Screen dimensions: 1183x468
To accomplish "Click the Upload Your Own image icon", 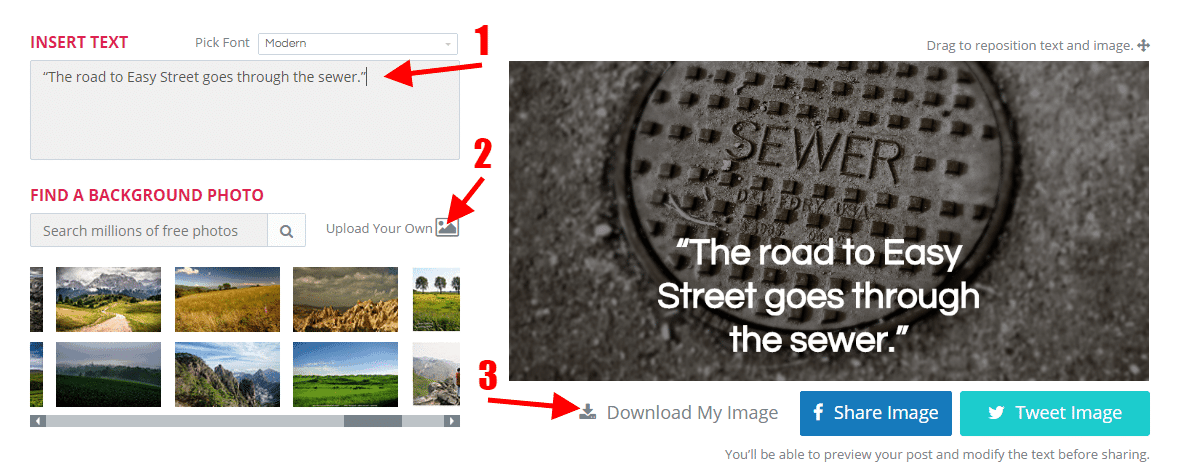I will tap(447, 227).
